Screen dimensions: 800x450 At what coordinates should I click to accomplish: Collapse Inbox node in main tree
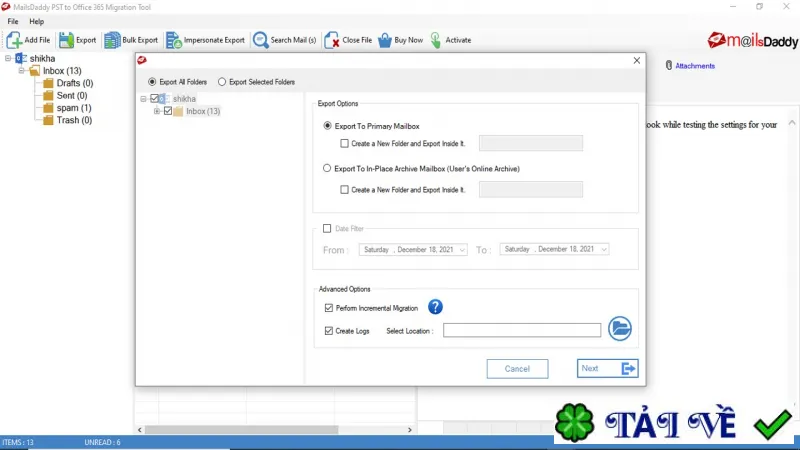pos(21,70)
